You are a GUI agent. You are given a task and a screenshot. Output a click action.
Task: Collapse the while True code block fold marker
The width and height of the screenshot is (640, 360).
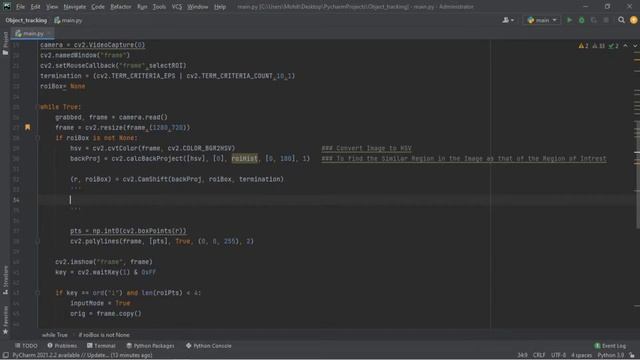37,107
